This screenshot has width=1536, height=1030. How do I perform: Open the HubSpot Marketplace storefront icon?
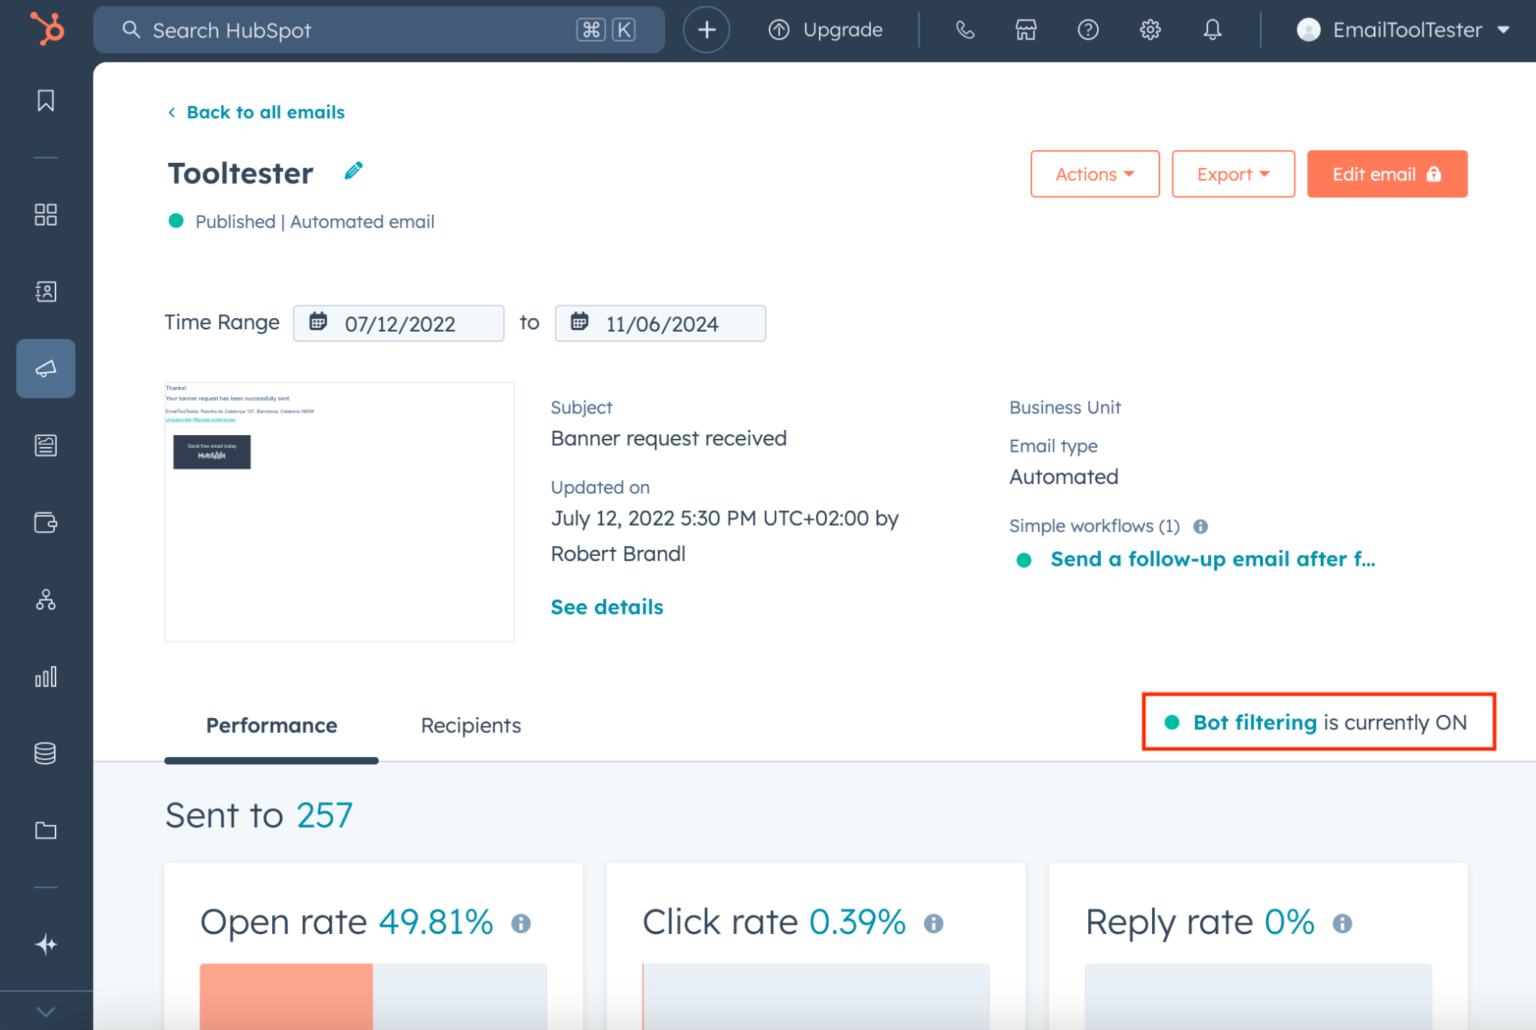pyautogui.click(x=1026, y=29)
